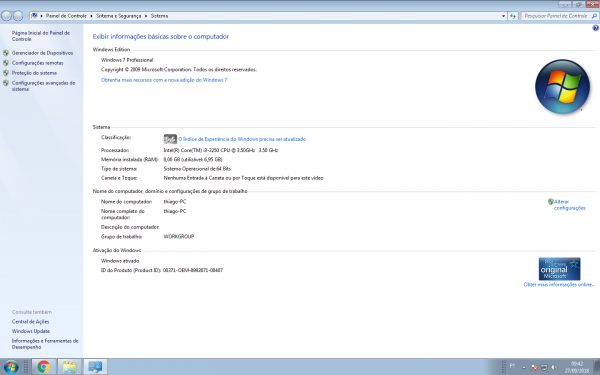Go back with the navigation arrow
This screenshot has width=600, height=375.
pyautogui.click(x=7, y=16)
